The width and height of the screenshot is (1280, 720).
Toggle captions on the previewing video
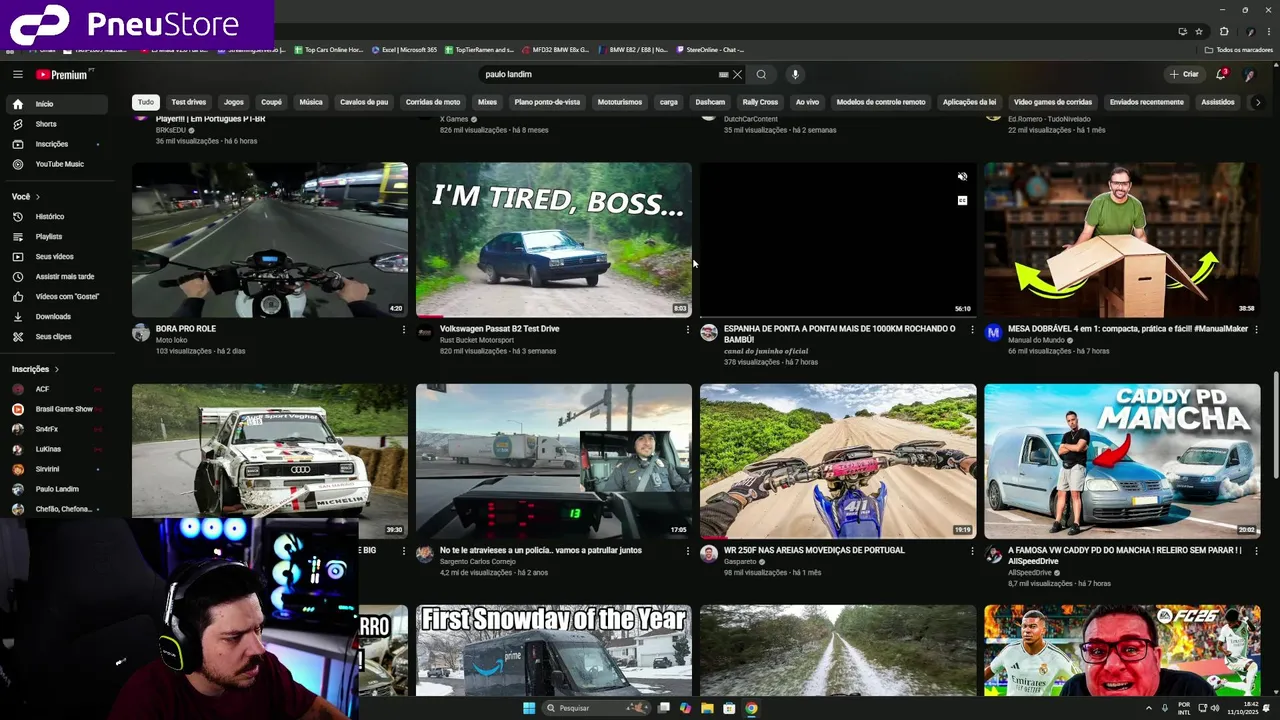click(x=962, y=200)
